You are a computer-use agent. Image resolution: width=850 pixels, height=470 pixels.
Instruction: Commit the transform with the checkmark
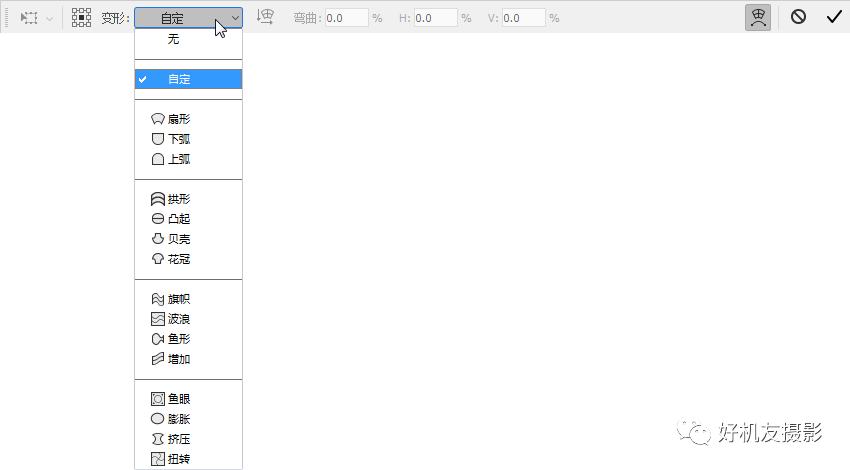[834, 17]
